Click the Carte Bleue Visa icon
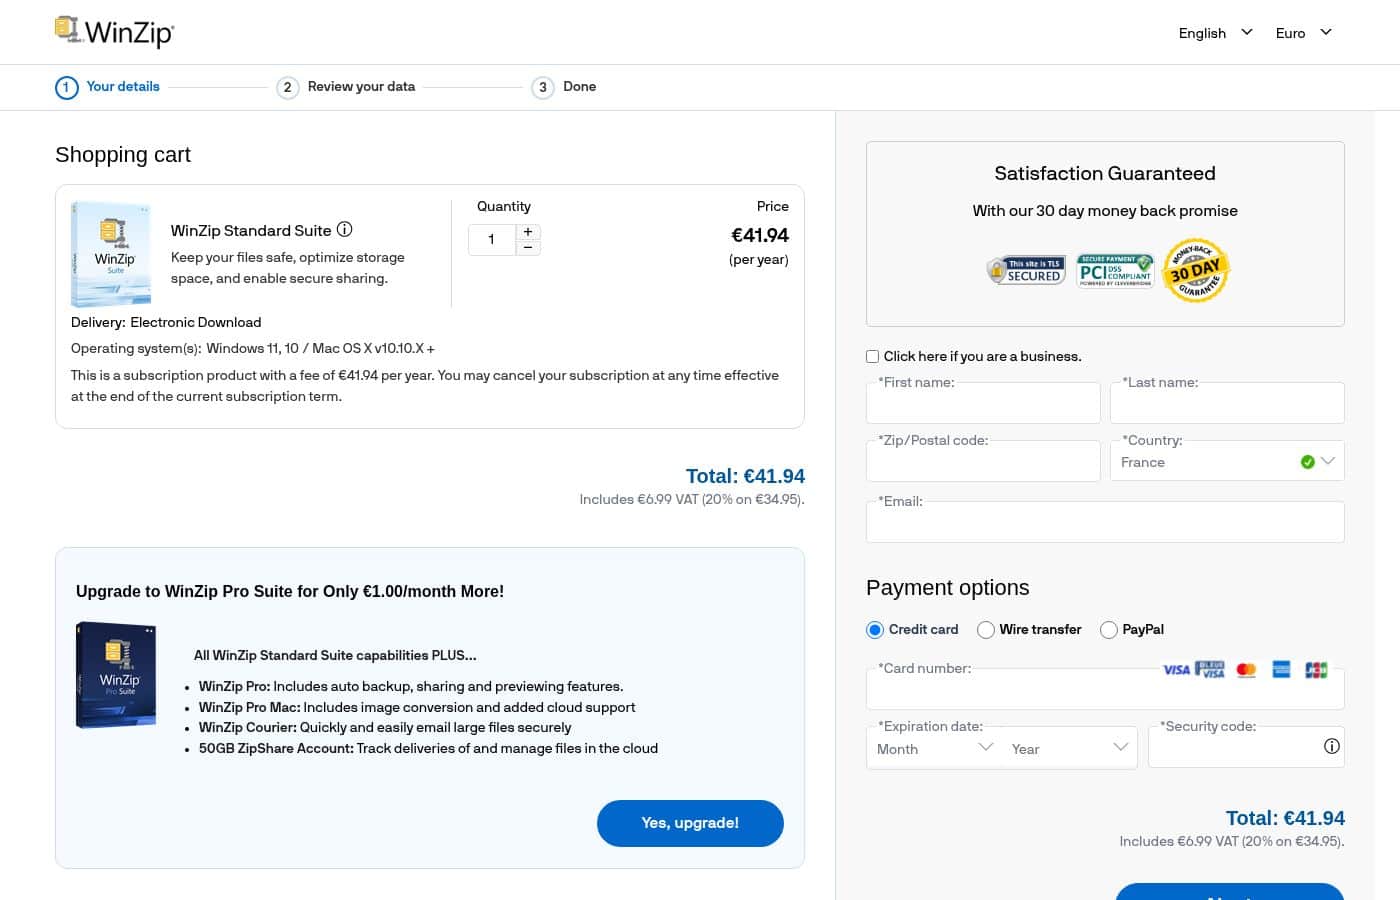The width and height of the screenshot is (1400, 900). tap(1210, 670)
